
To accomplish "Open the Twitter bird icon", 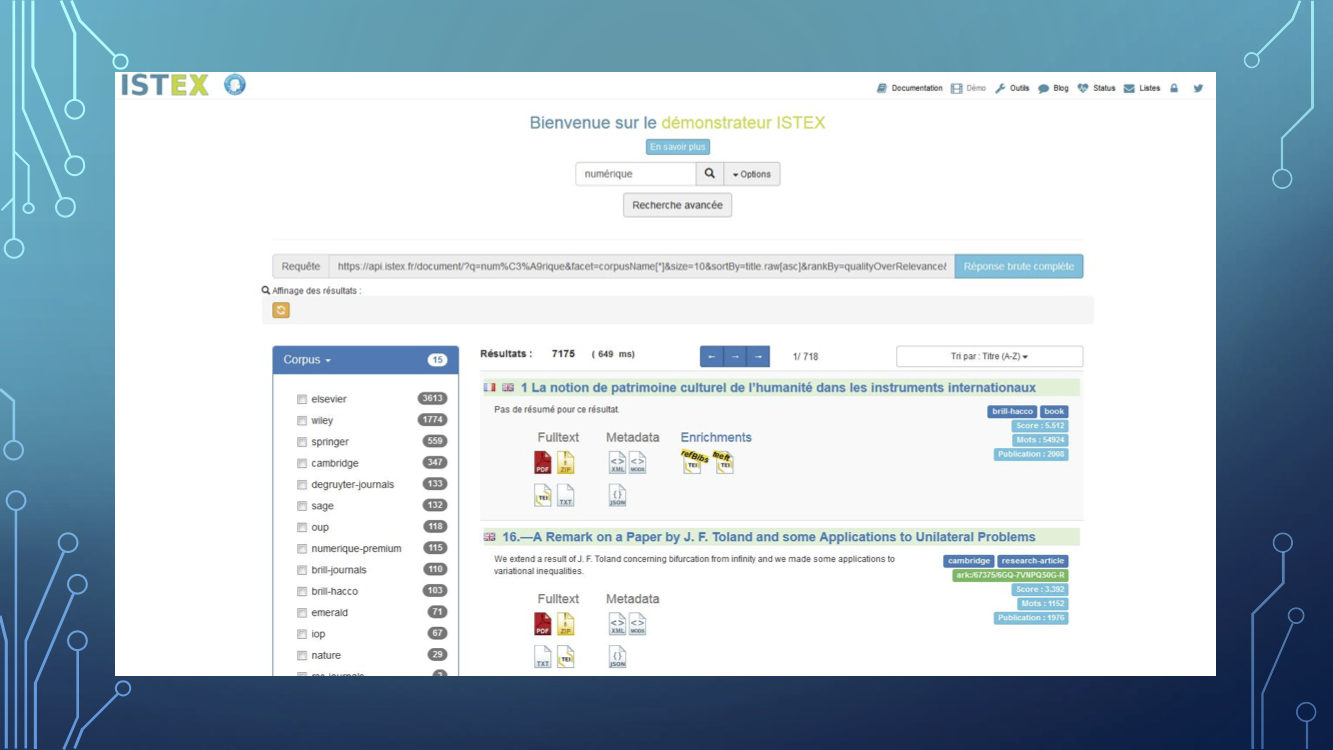I will (1198, 88).
